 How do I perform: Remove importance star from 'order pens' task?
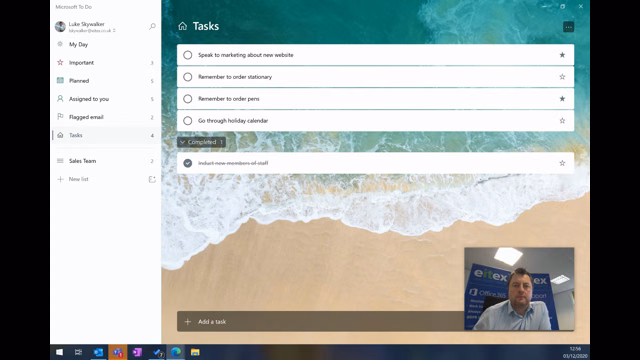pyautogui.click(x=562, y=99)
